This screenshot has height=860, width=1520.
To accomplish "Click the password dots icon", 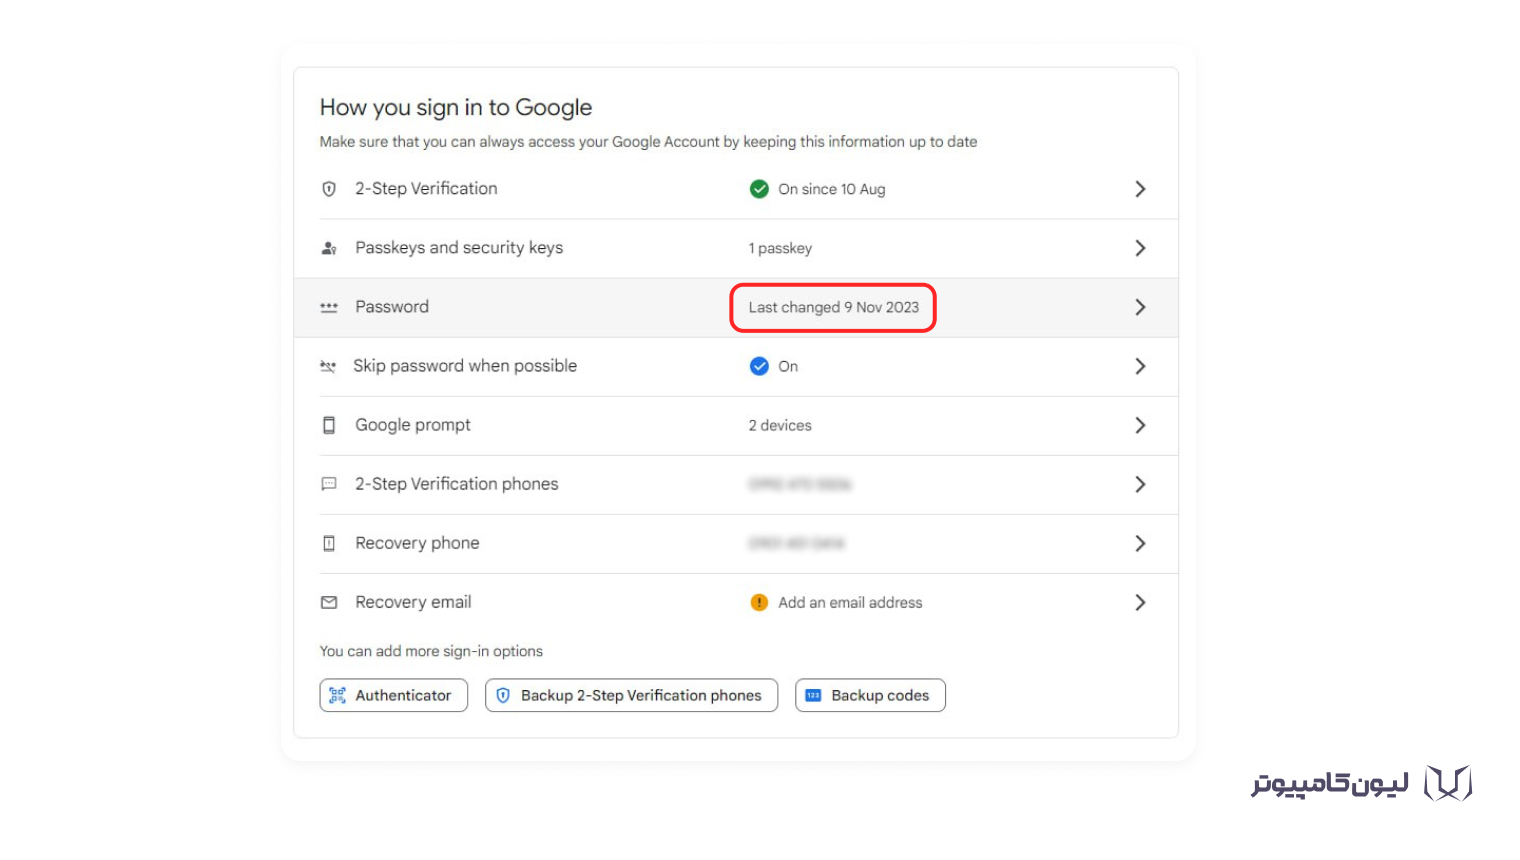I will pyautogui.click(x=328, y=307).
